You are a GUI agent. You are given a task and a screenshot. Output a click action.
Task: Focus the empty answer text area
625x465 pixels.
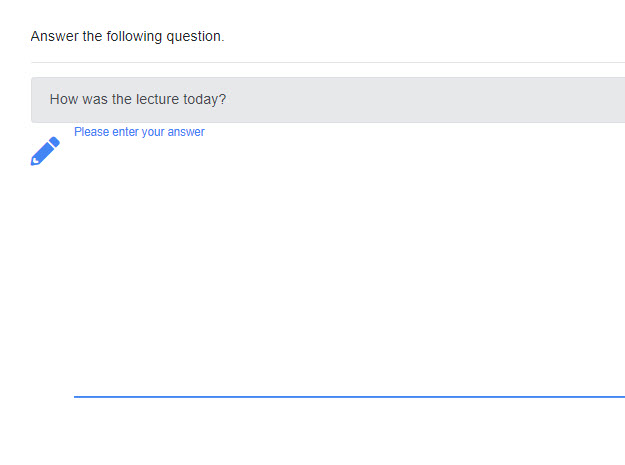(349, 265)
